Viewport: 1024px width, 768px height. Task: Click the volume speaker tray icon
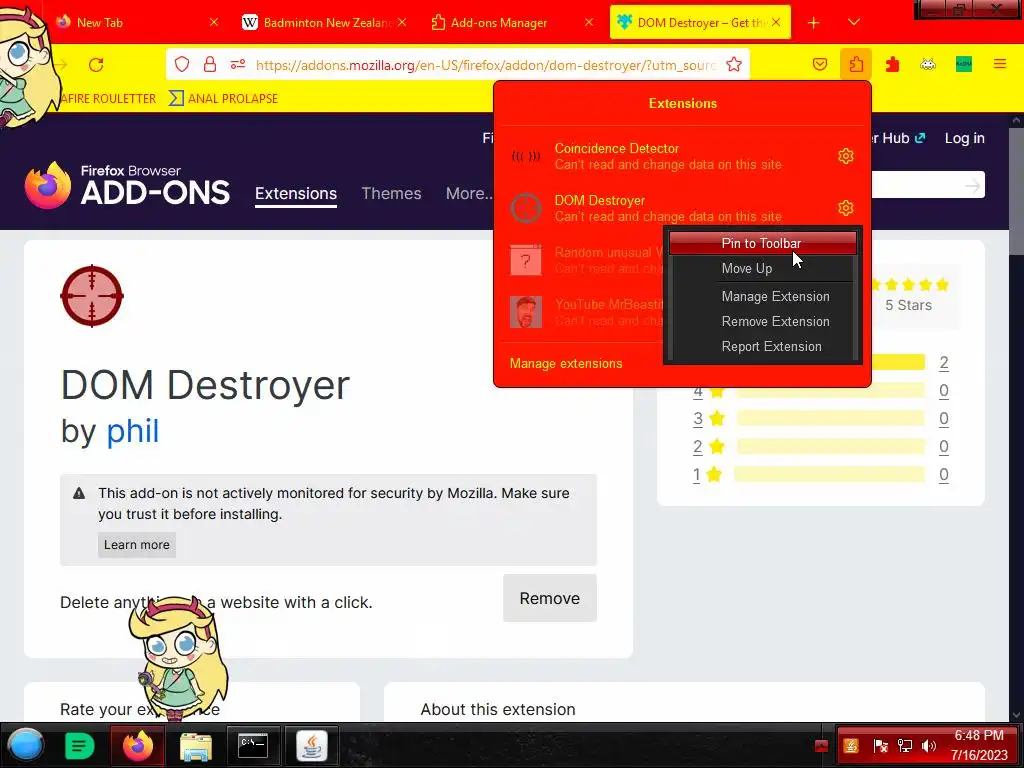click(x=929, y=746)
